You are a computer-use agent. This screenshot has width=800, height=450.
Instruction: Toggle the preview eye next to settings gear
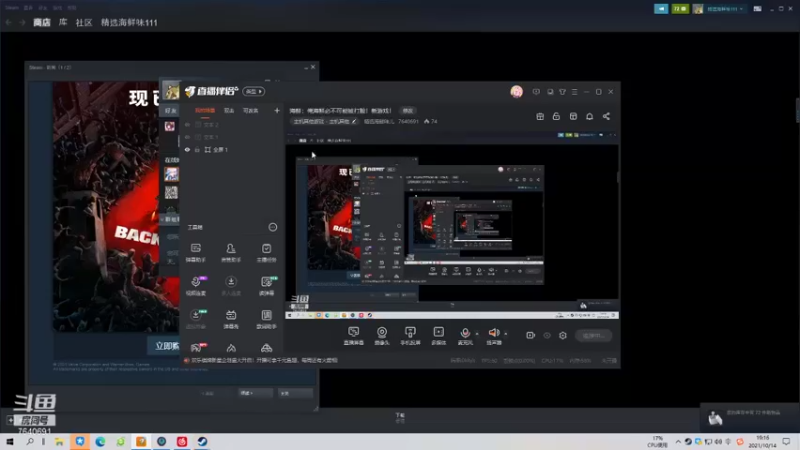[x=547, y=335]
